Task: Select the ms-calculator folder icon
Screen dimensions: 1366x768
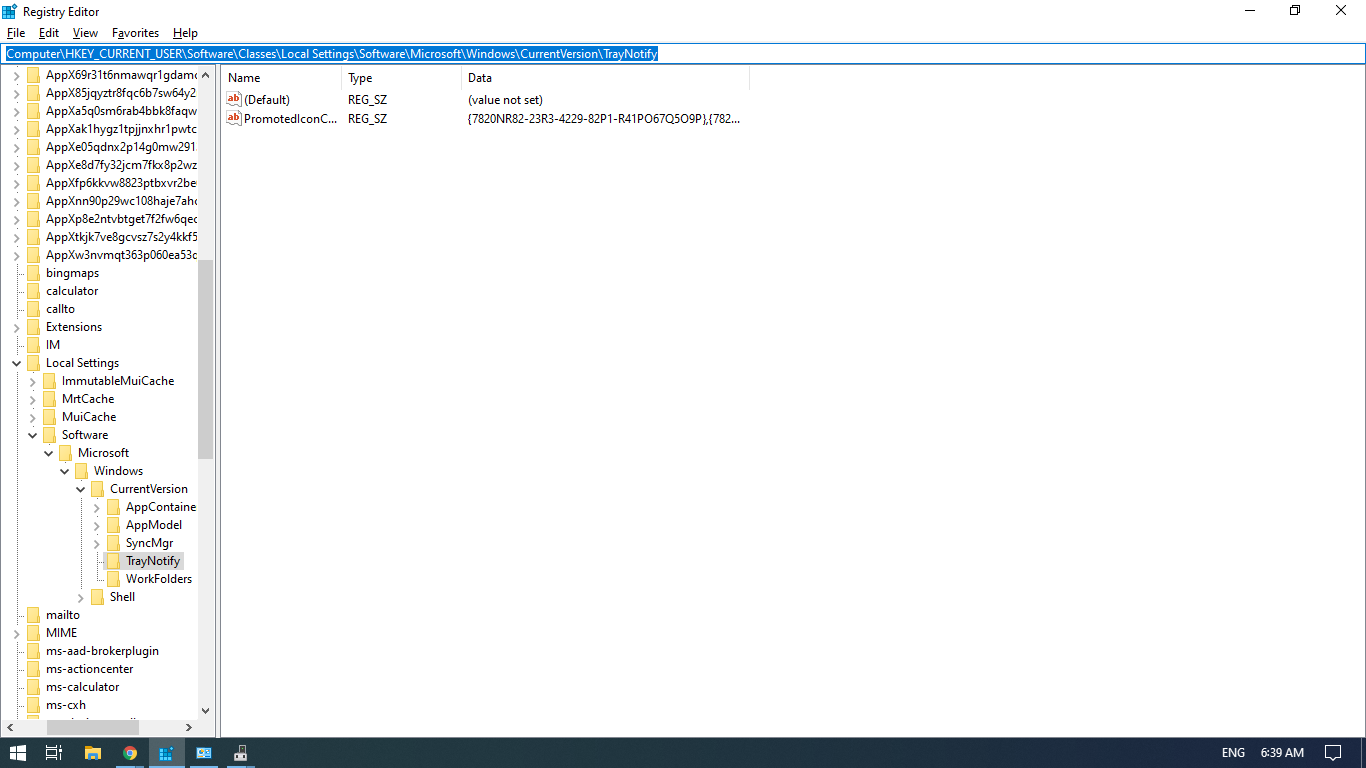Action: click(33, 687)
